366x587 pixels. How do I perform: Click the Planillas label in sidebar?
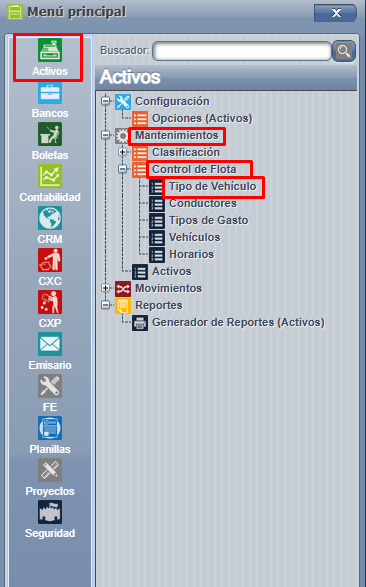coord(50,449)
